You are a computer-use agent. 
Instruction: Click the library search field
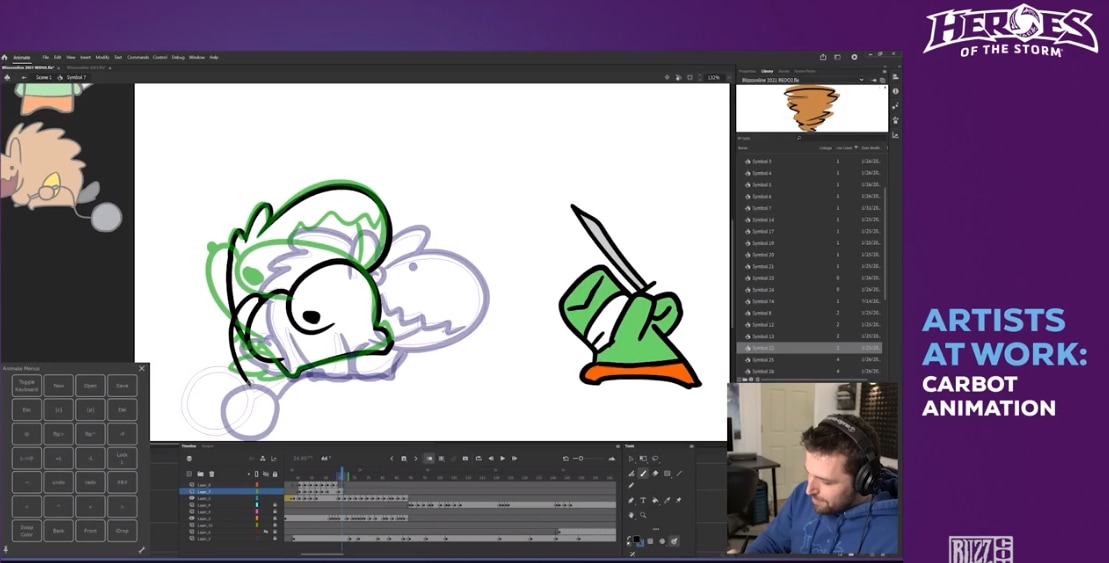click(842, 138)
